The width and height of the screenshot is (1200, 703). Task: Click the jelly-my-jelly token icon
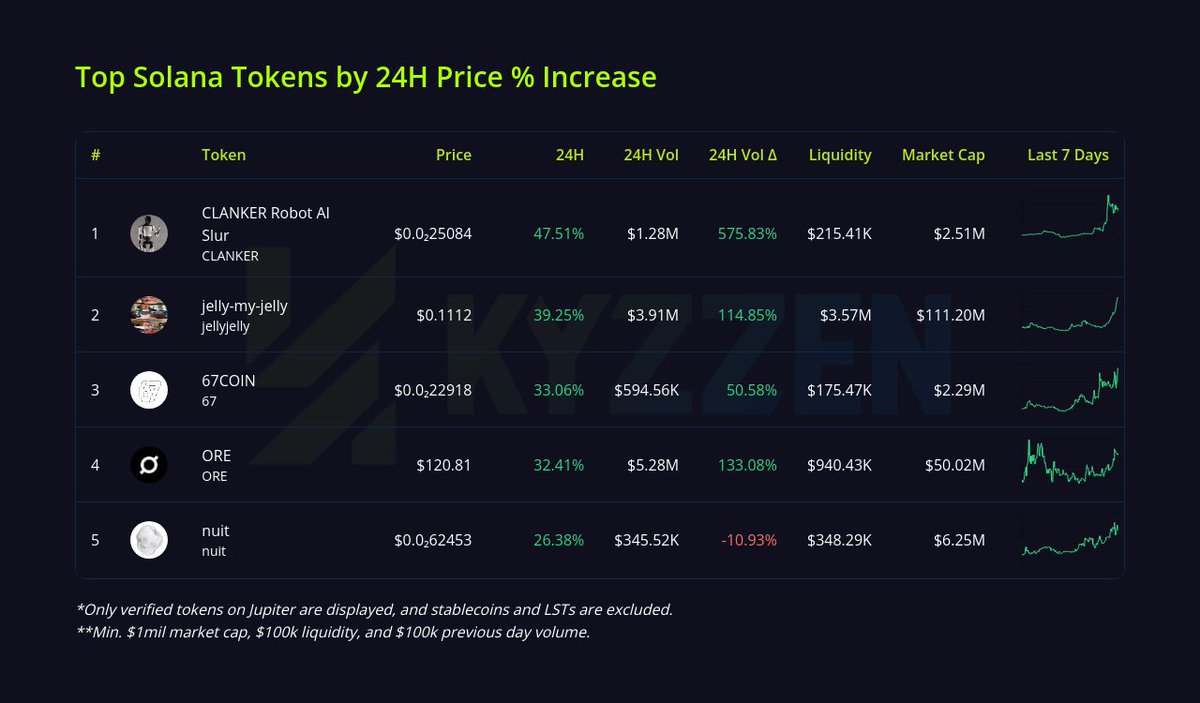point(149,315)
